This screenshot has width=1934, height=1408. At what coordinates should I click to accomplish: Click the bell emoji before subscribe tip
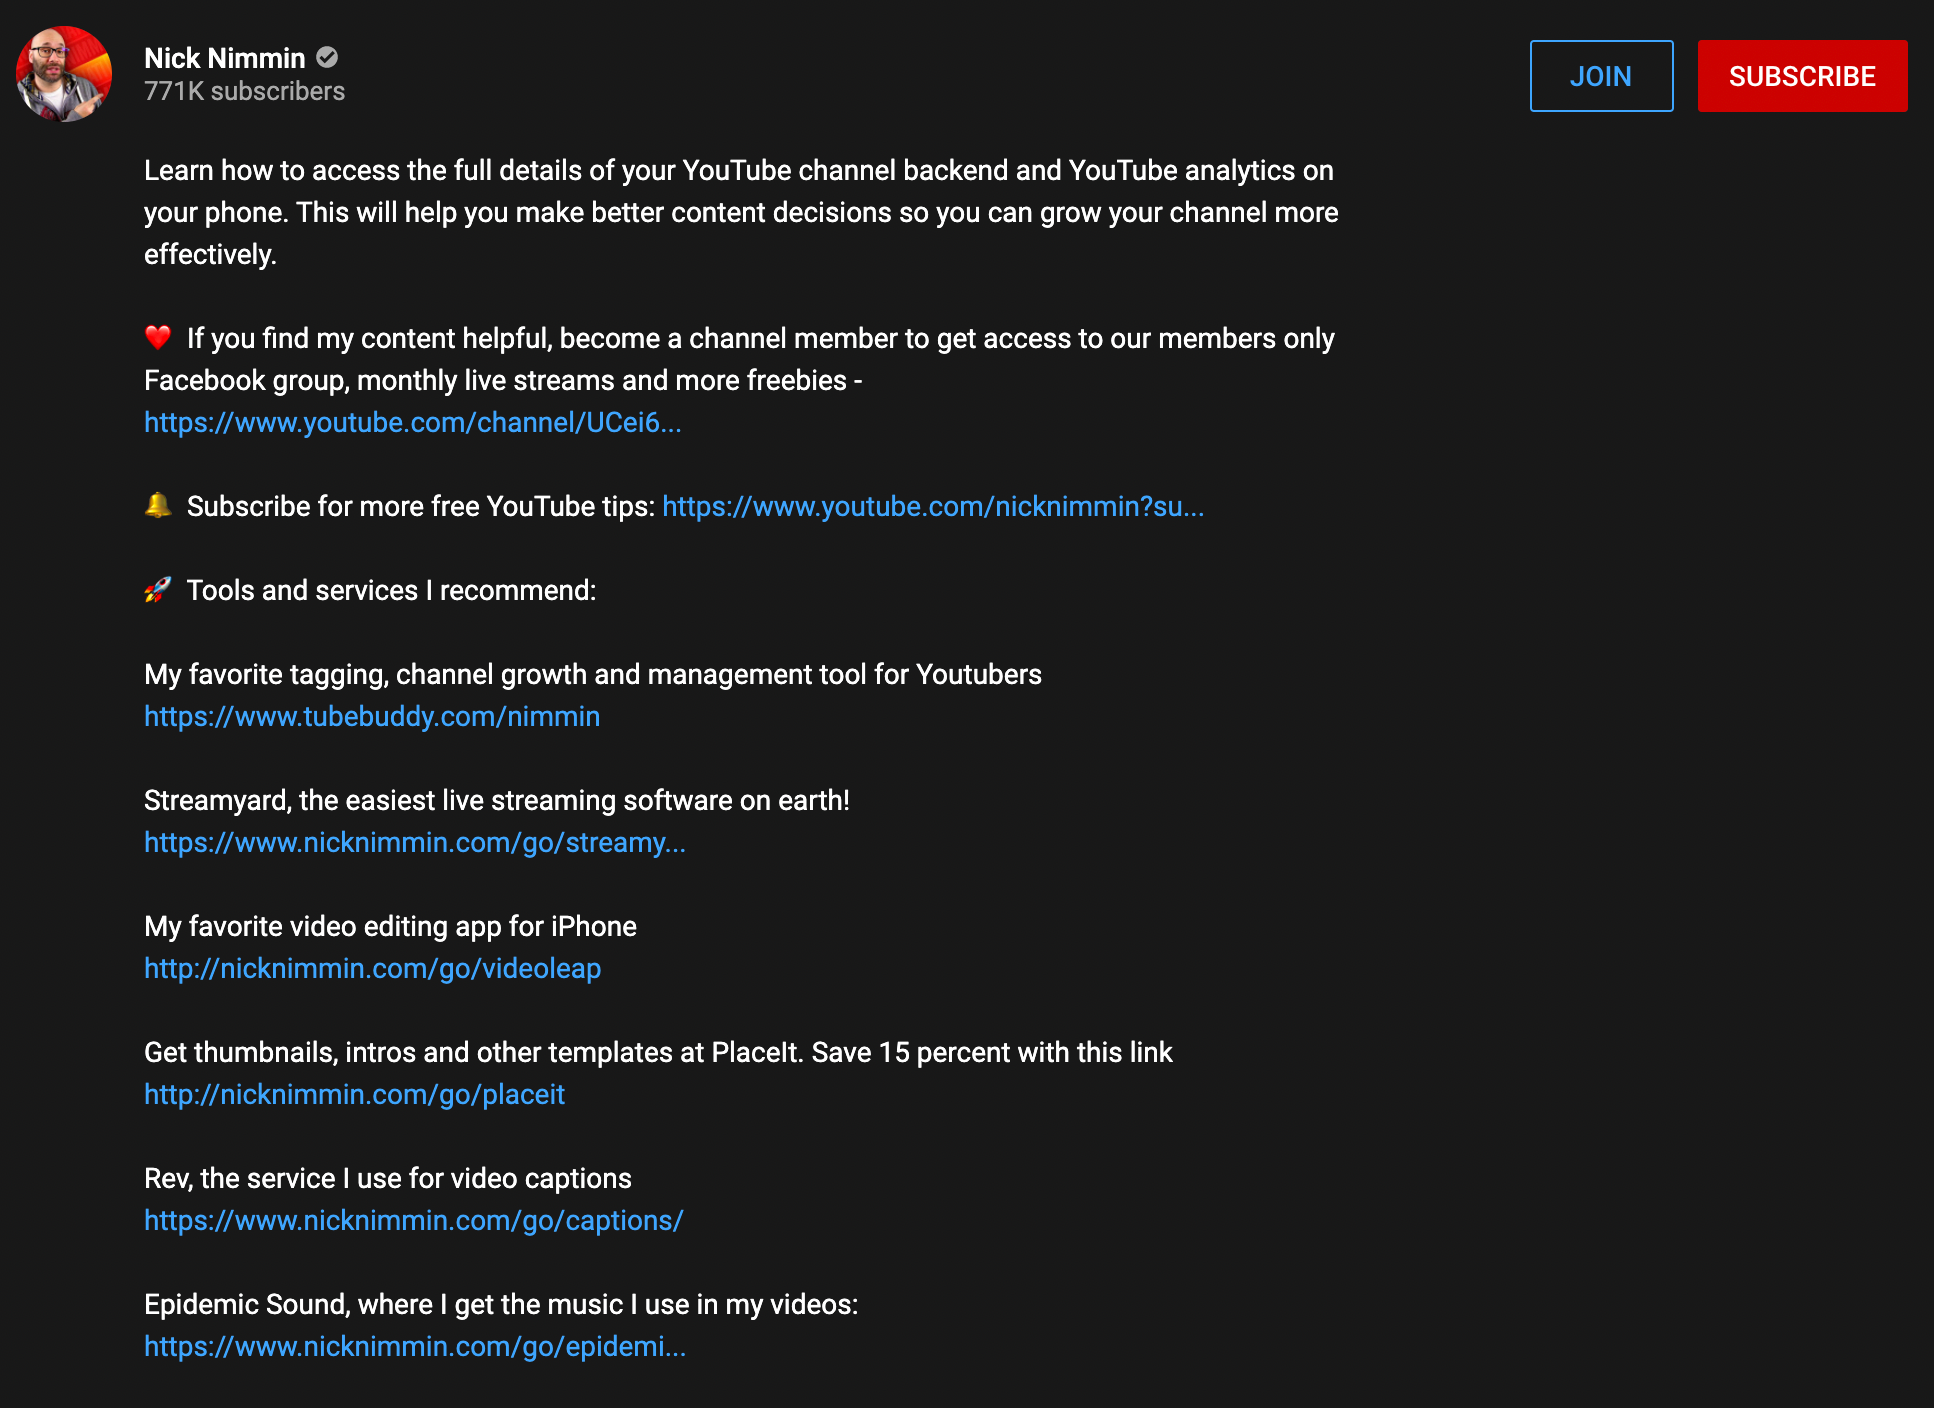(157, 505)
